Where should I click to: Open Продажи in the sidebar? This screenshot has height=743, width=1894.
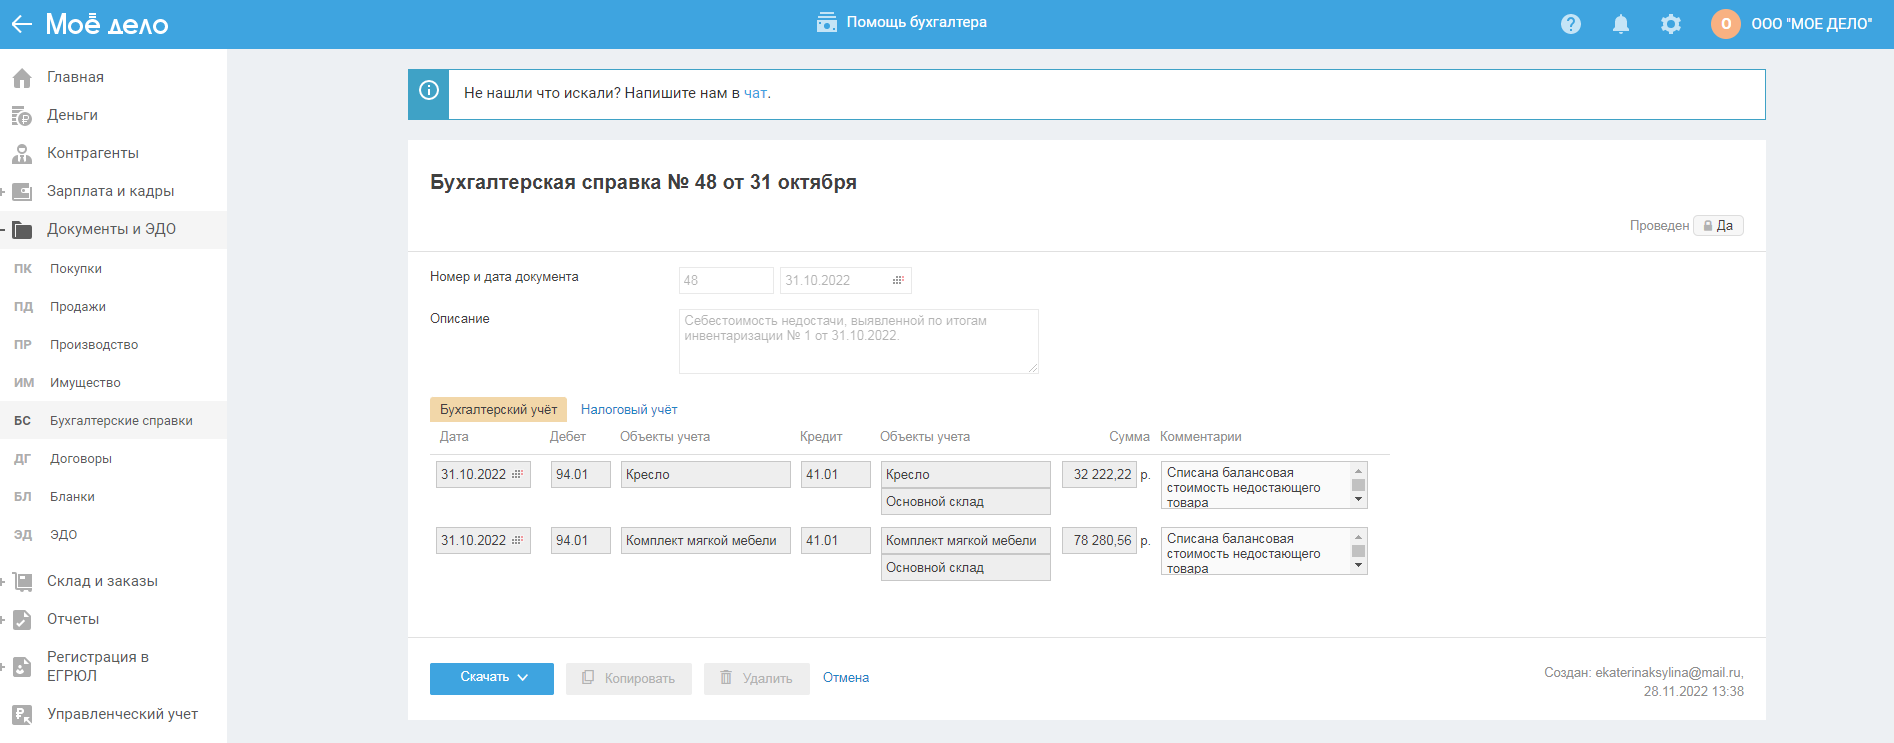point(78,307)
